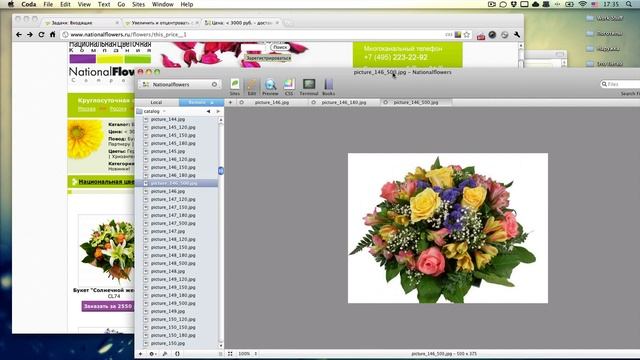
Task: Click the website bouquet thumbnail in Chrome
Action: click(107, 250)
